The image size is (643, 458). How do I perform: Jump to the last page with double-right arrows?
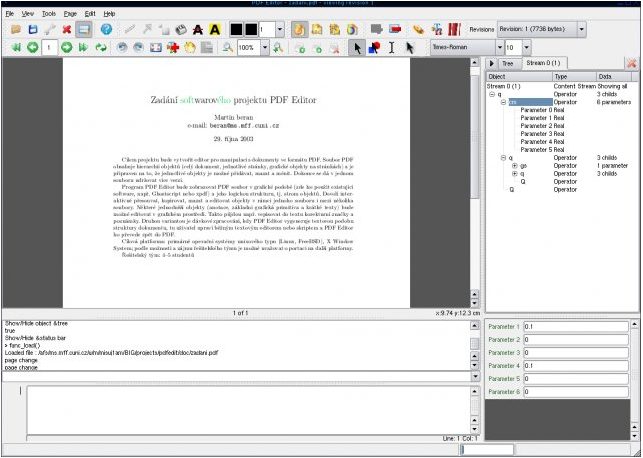click(x=83, y=48)
